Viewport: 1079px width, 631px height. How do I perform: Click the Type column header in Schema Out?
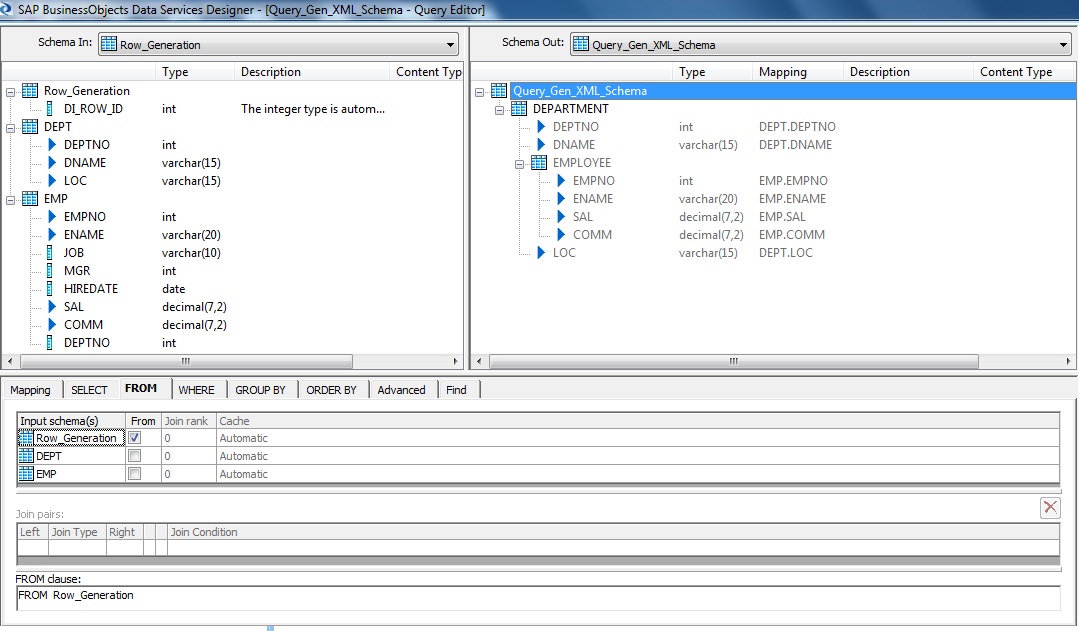pyautogui.click(x=712, y=72)
